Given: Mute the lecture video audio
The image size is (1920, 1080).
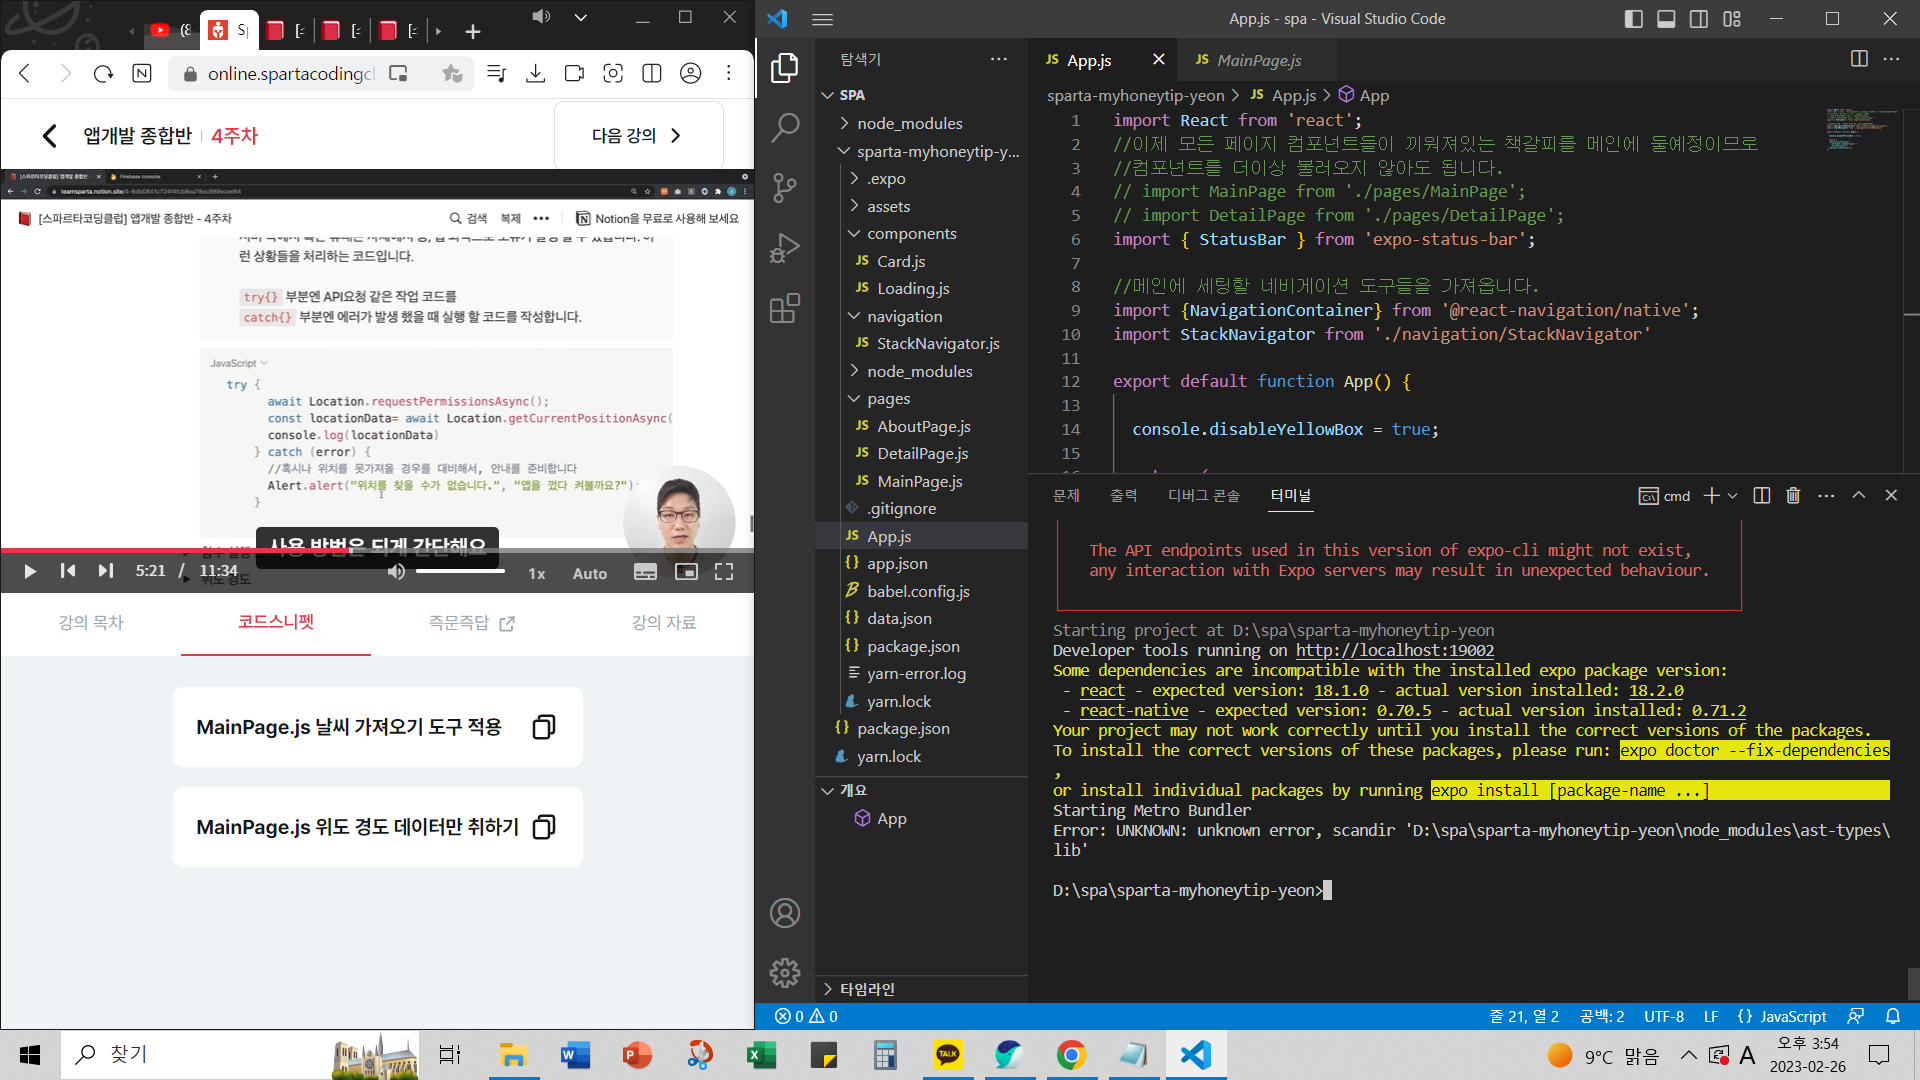Looking at the screenshot, I should (397, 572).
